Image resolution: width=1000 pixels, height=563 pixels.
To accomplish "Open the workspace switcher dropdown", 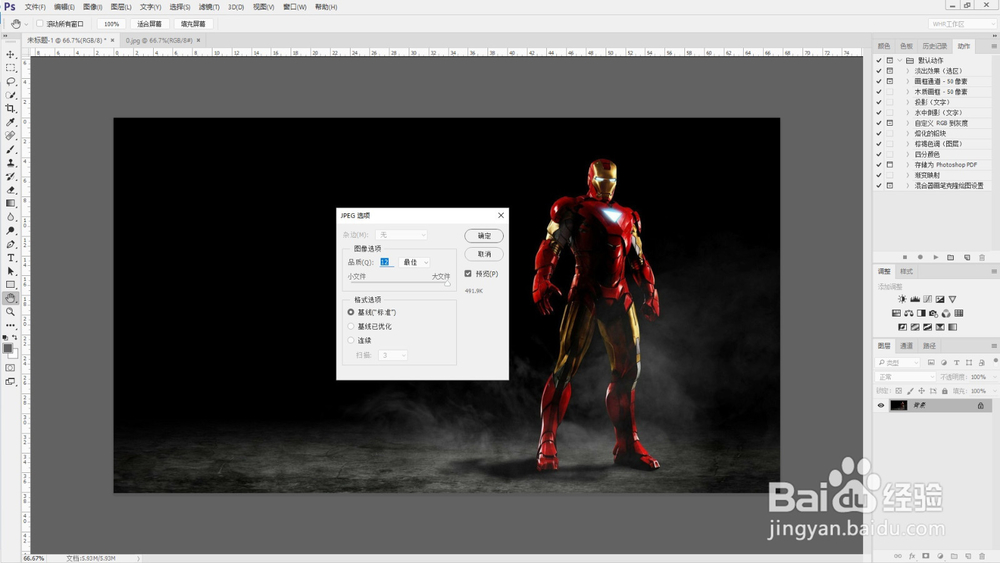I will point(962,24).
